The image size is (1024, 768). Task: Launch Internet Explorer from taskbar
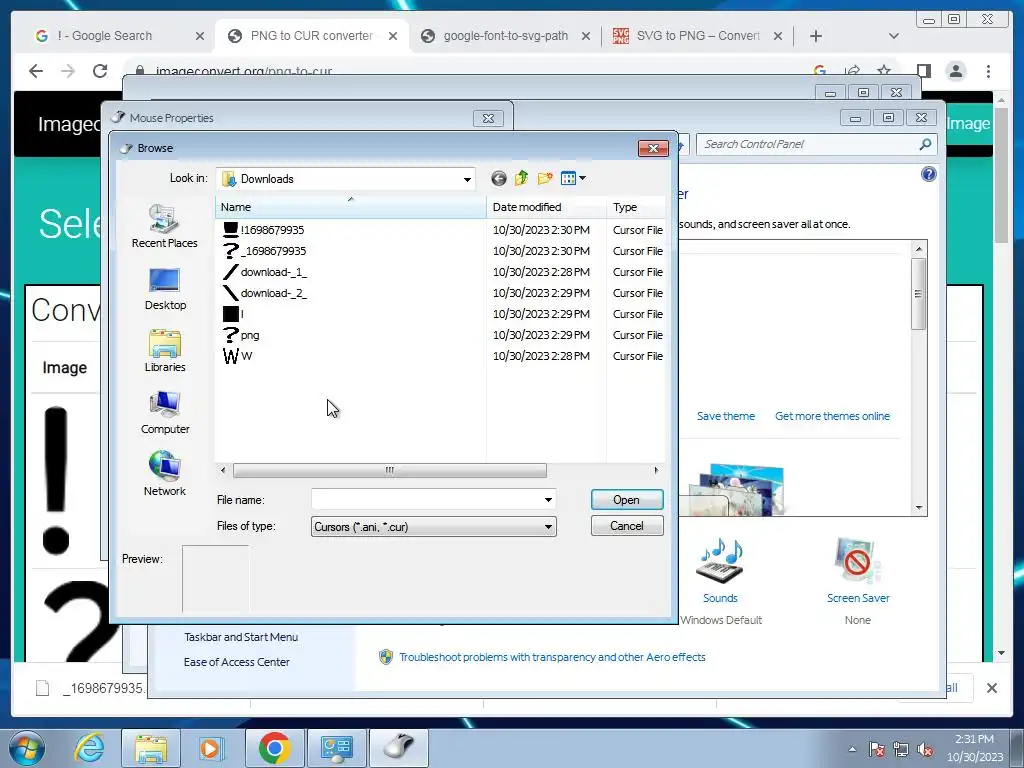point(89,748)
